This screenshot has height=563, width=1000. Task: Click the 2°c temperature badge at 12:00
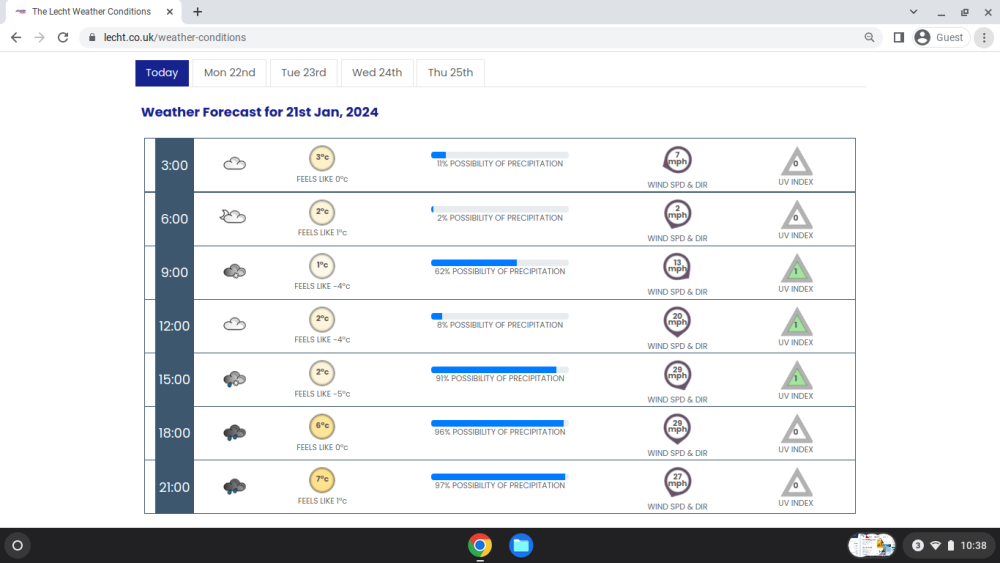coord(322,319)
